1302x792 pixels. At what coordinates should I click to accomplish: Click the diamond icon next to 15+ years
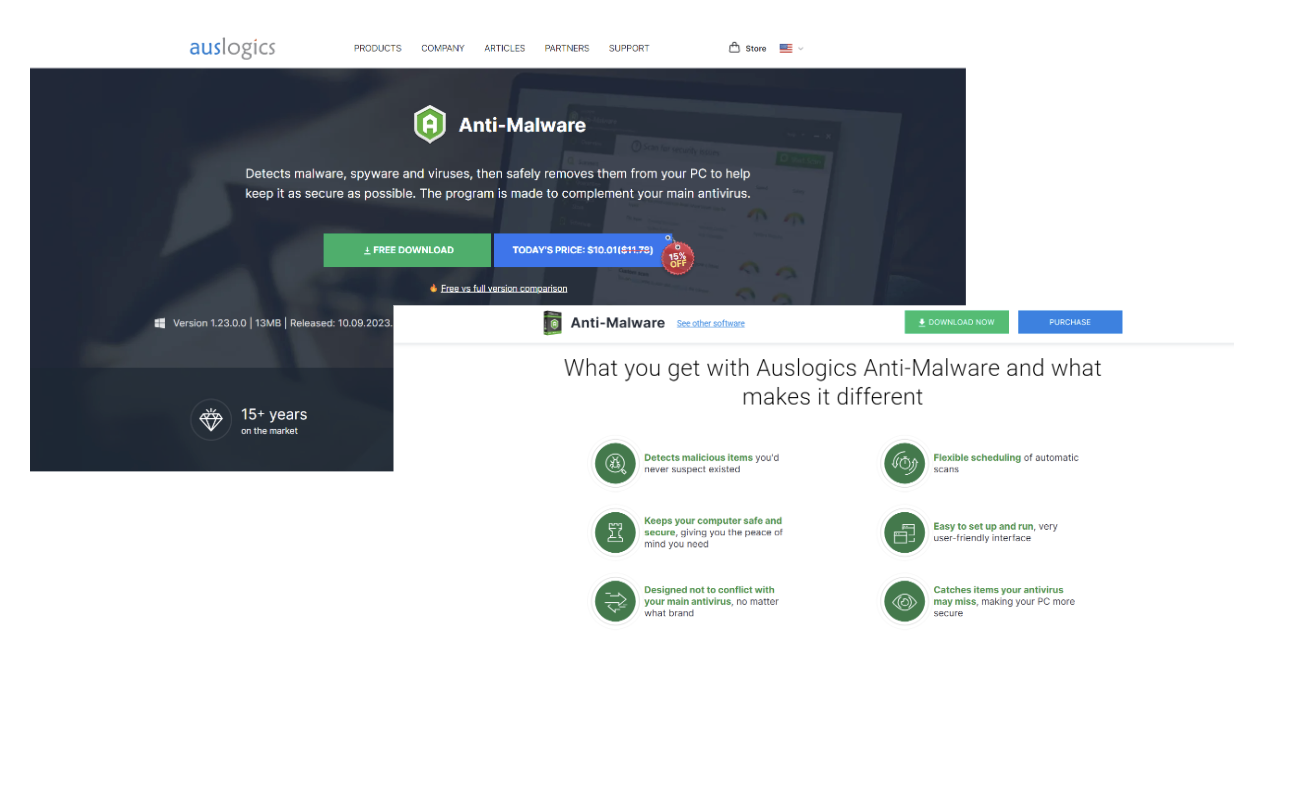[x=211, y=420]
